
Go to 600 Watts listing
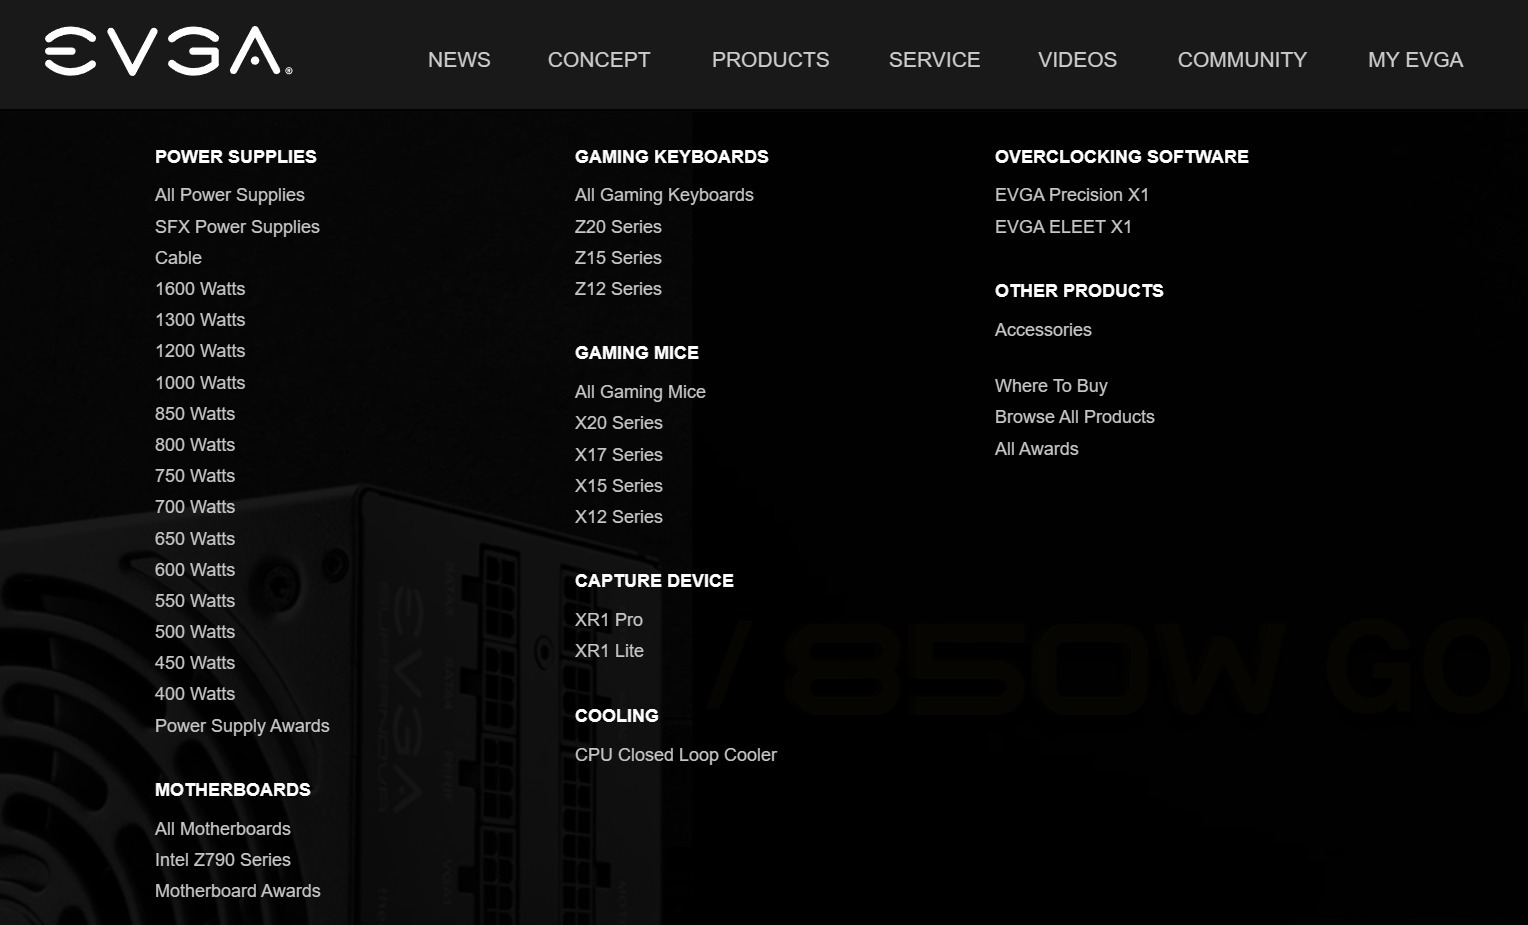(195, 570)
